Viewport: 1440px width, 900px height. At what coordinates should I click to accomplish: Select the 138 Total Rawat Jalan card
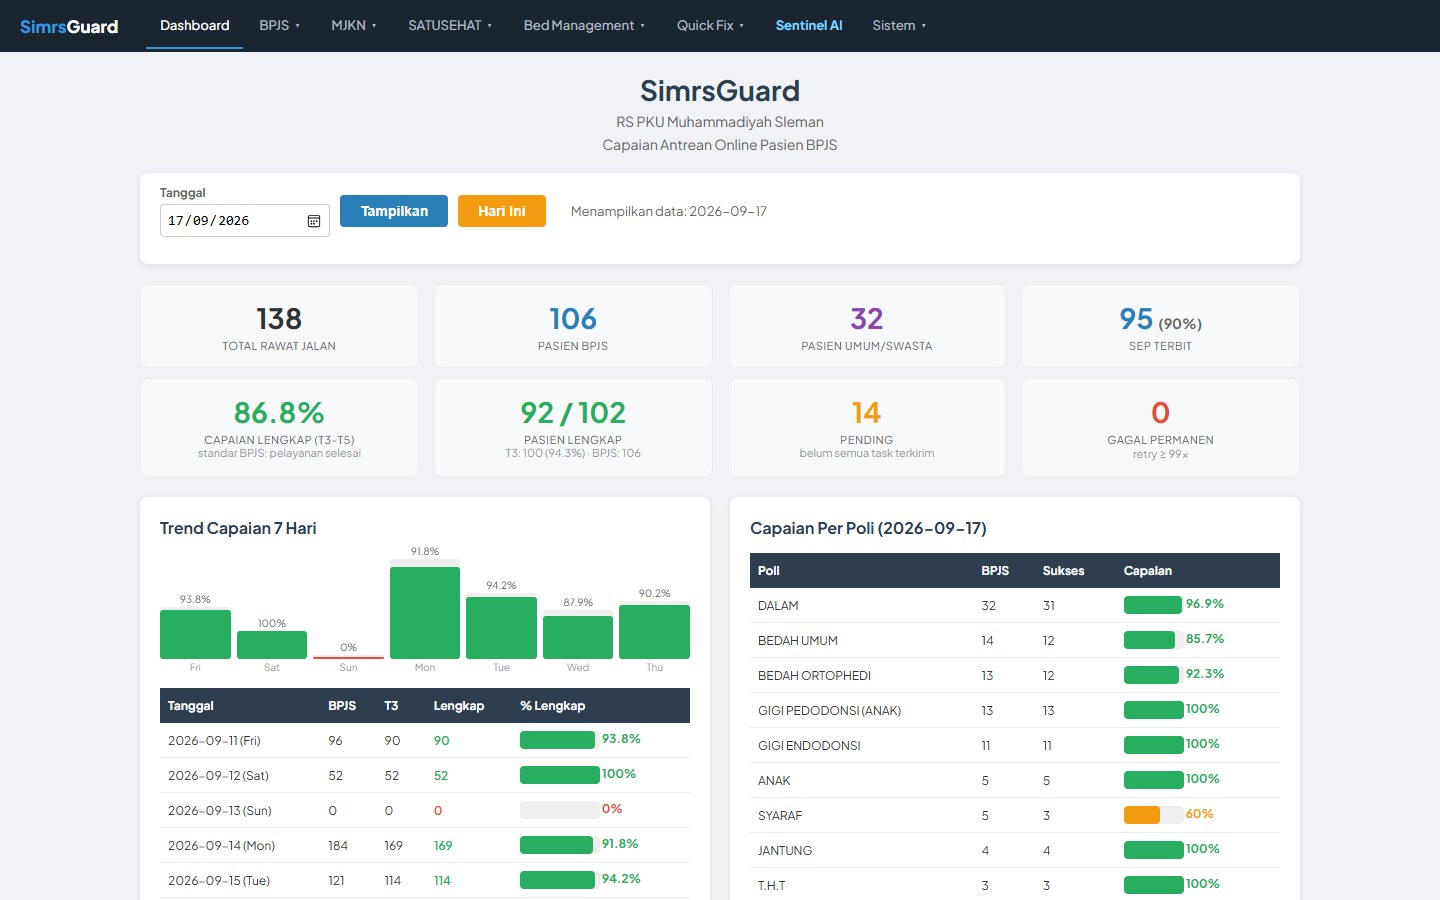(279, 326)
